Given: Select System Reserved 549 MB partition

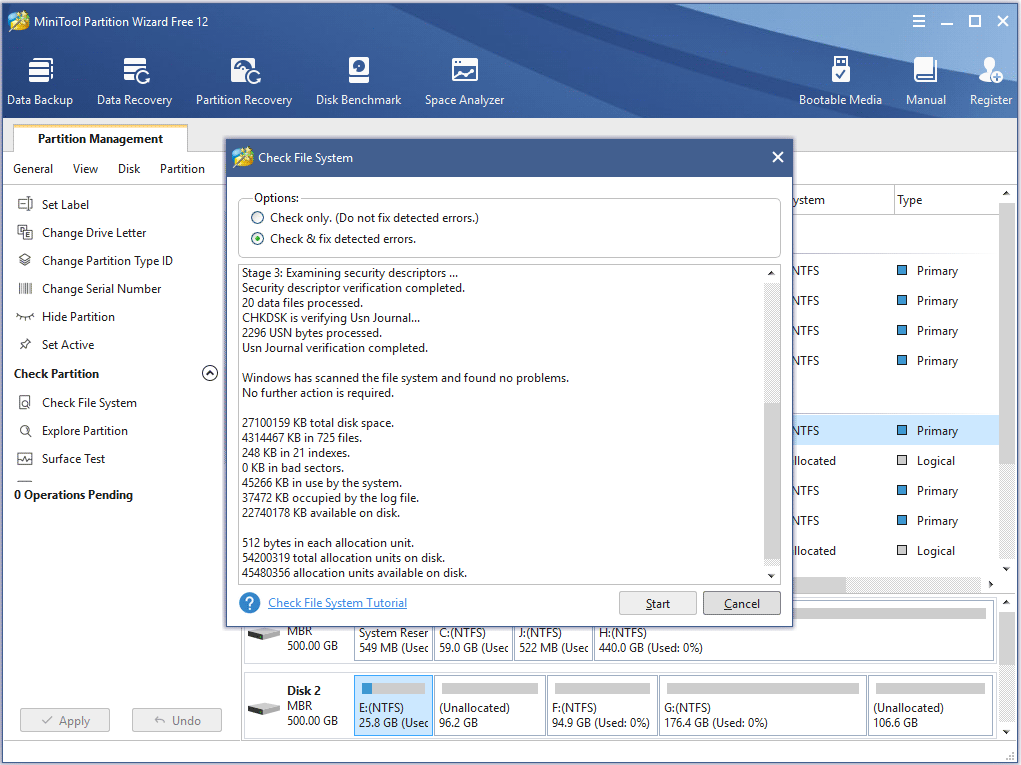Looking at the screenshot, I should click(x=393, y=641).
